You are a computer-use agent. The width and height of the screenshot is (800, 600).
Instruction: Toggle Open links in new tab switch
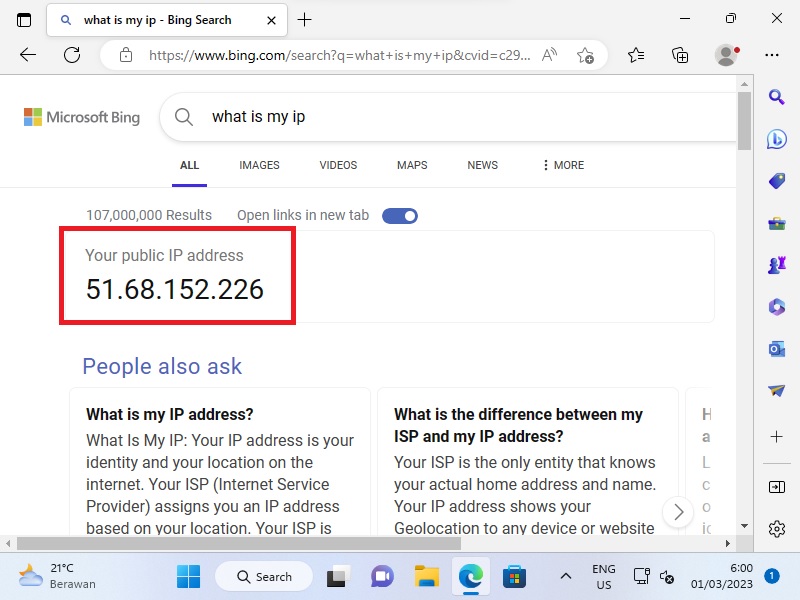click(400, 215)
